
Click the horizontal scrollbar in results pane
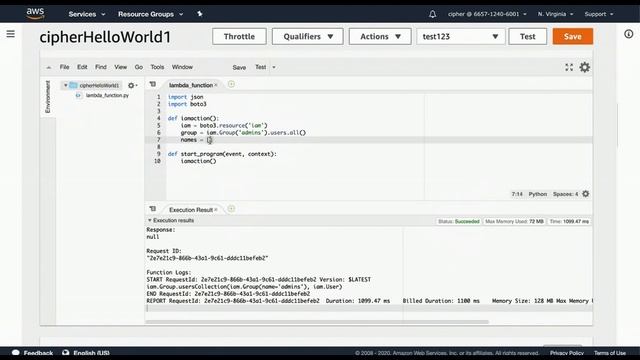(317, 322)
